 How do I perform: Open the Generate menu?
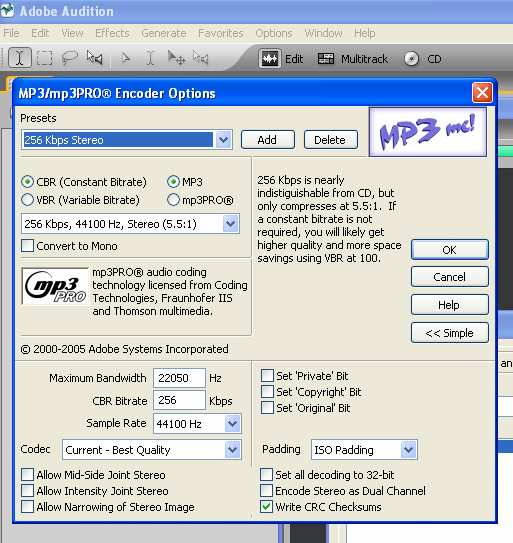click(x=164, y=33)
